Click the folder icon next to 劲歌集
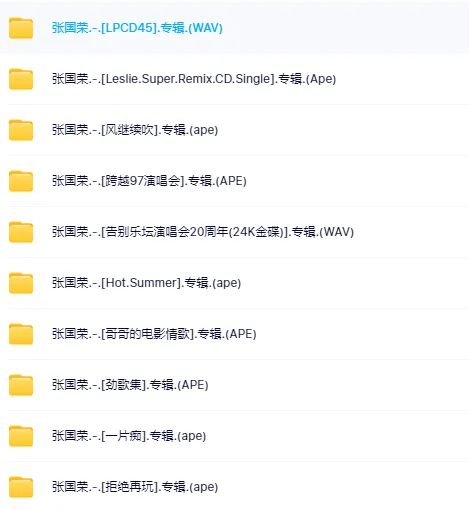Screen dimensions: 469x510 tap(21, 385)
